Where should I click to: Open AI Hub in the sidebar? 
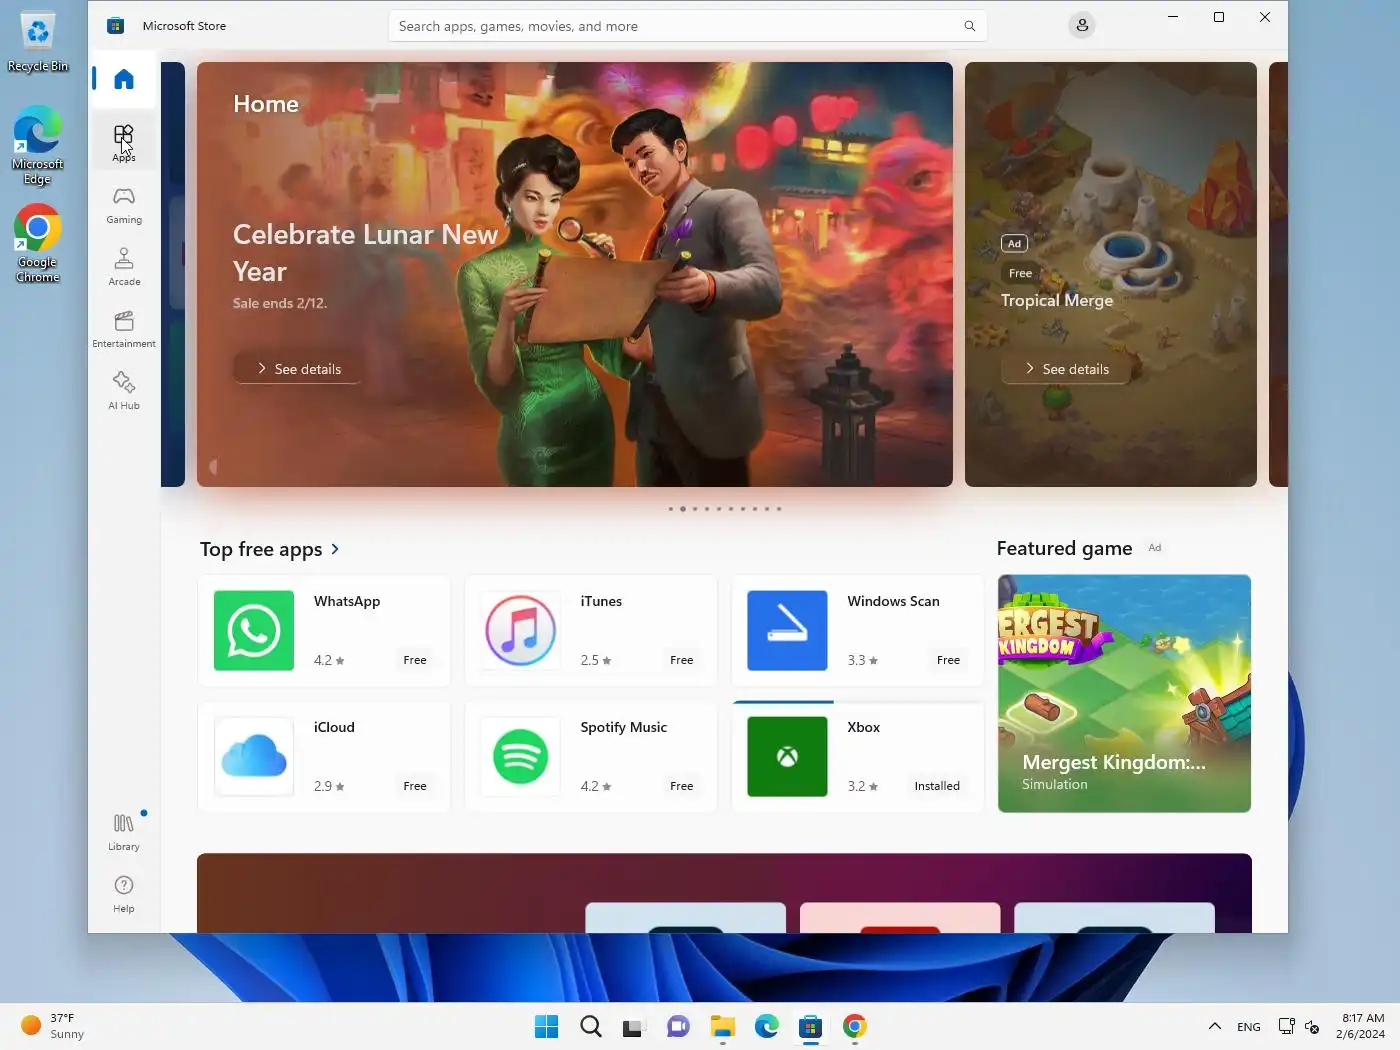click(x=124, y=391)
